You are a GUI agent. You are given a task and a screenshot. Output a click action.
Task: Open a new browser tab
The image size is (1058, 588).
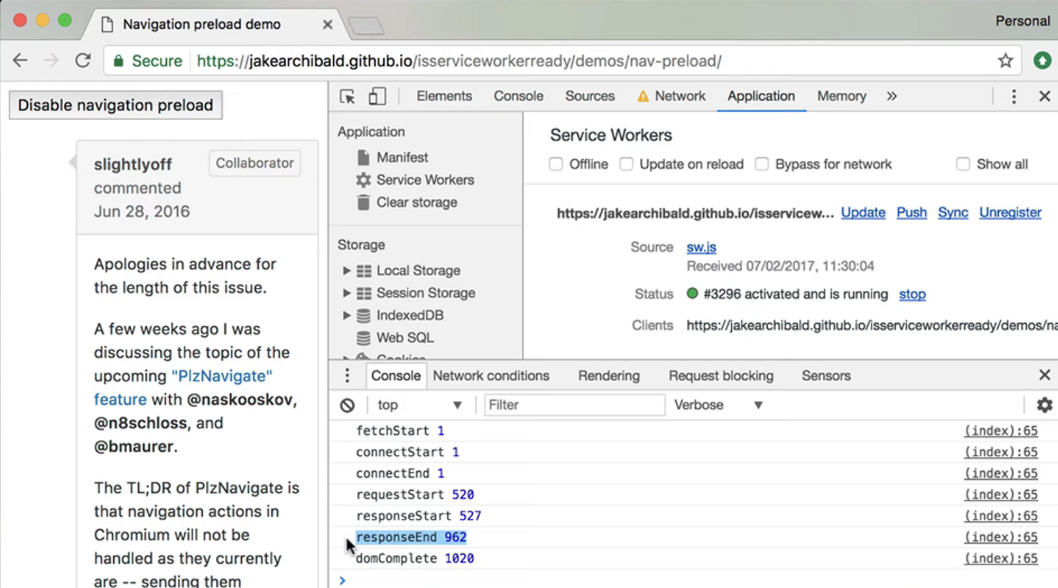[366, 26]
